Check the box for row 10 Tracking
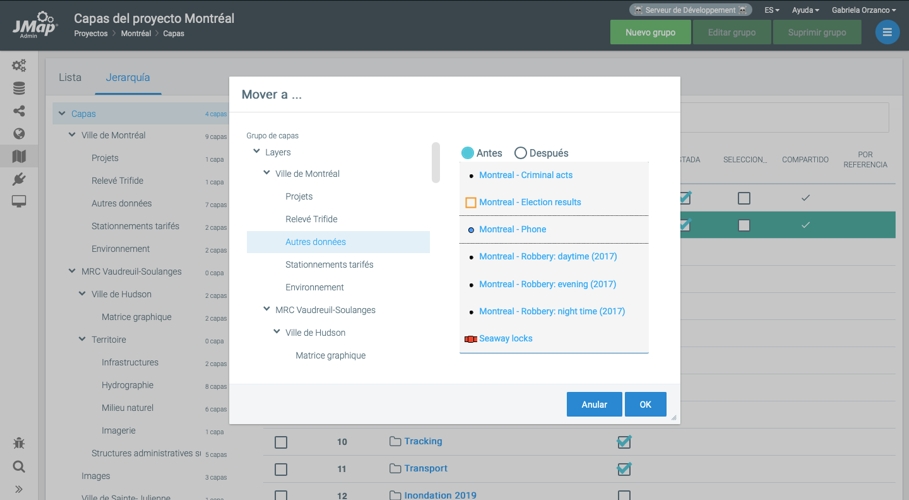The height and width of the screenshot is (500, 909). [281, 442]
